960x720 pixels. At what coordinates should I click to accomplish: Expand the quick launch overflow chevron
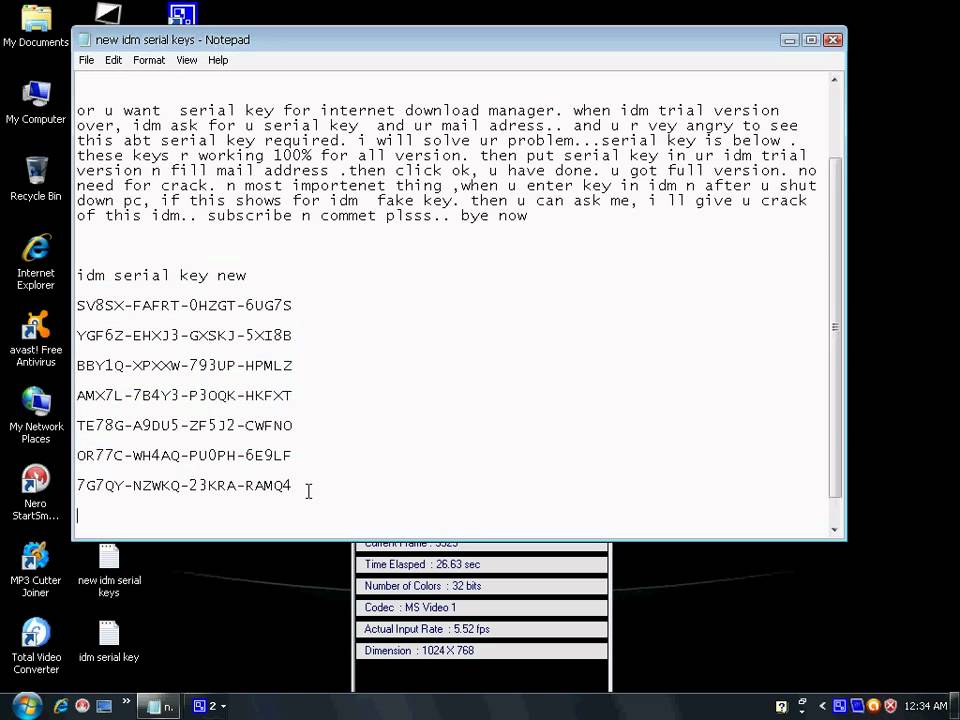coord(126,702)
